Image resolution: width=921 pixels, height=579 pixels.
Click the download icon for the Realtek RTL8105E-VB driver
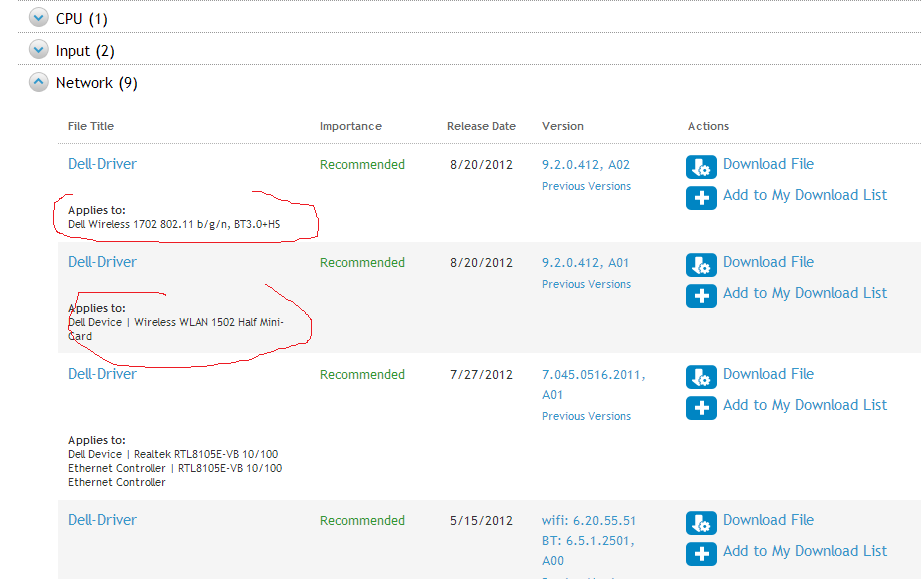(701, 377)
